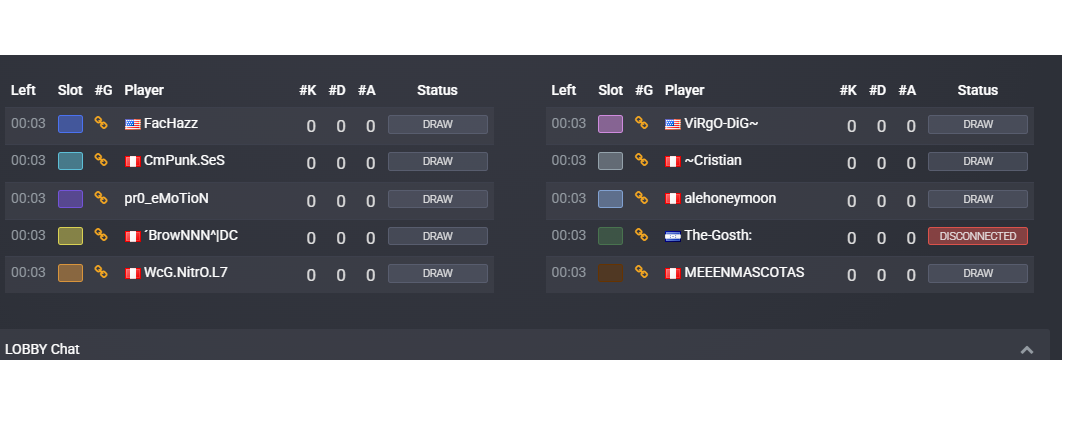Click the DISCONNECTED status for The-Gosth:
This screenshot has height=434, width=1069.
[978, 236]
